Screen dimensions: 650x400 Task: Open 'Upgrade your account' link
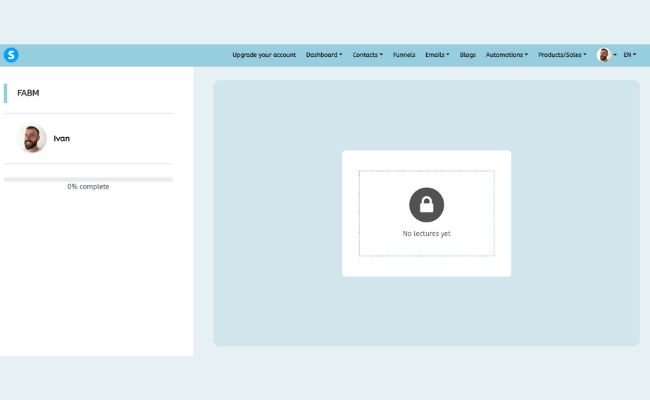[x=264, y=55]
